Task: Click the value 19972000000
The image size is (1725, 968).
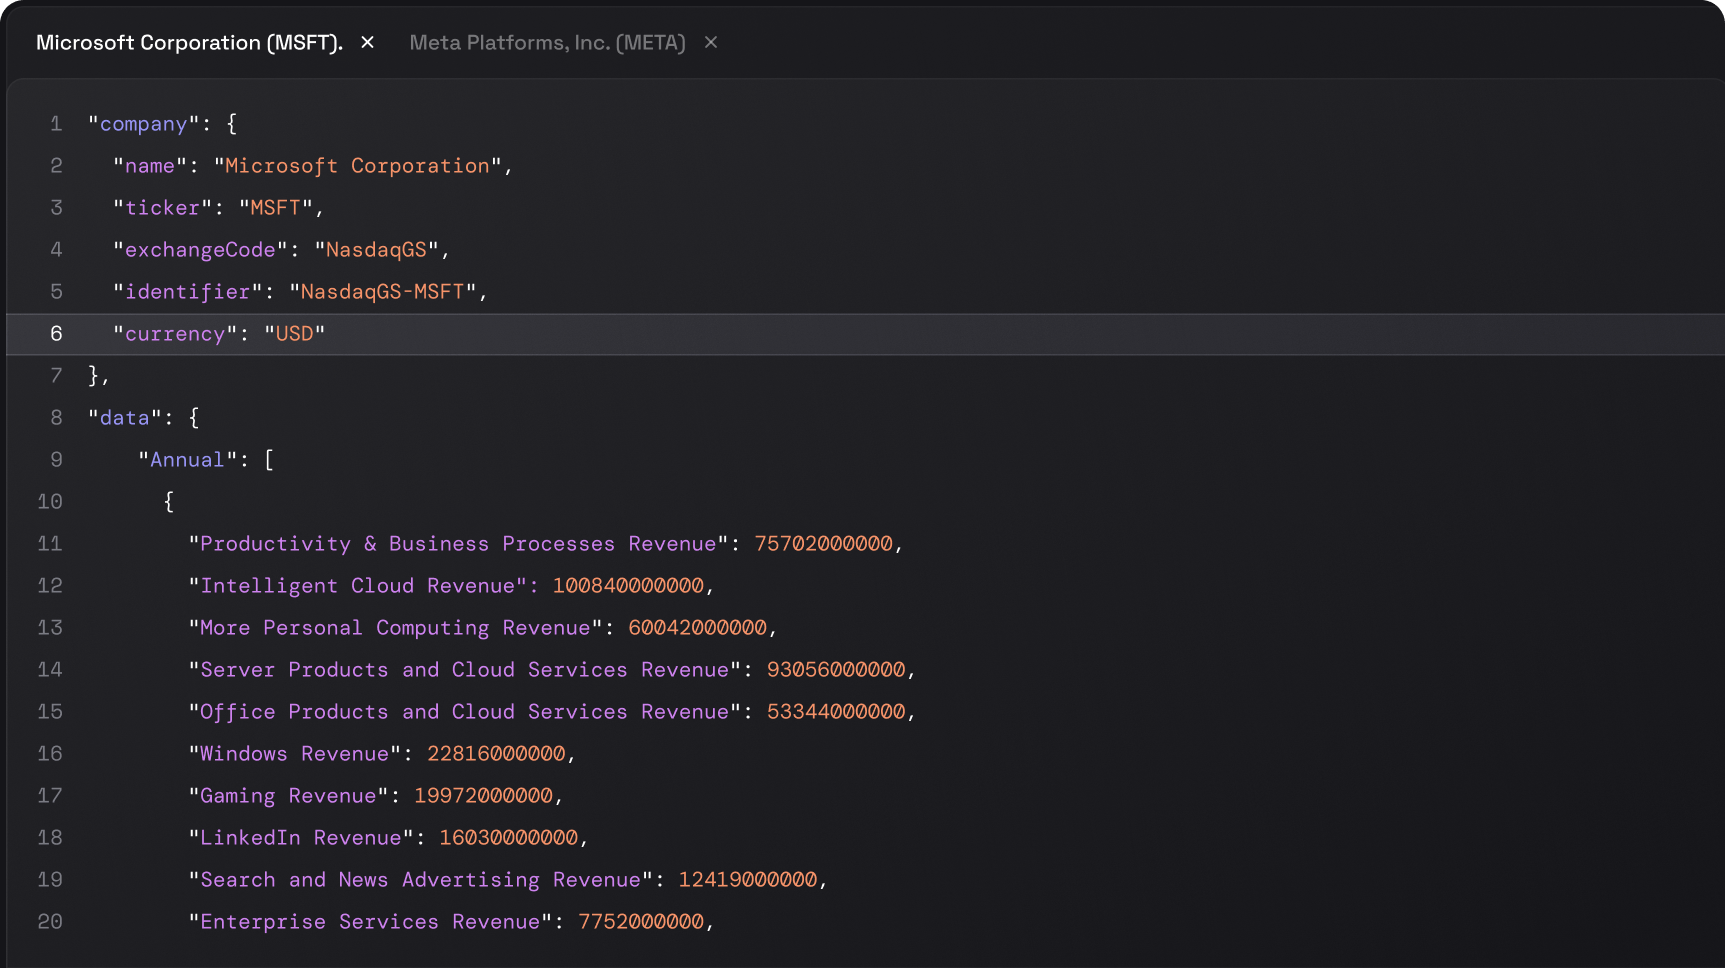Action: (483, 796)
